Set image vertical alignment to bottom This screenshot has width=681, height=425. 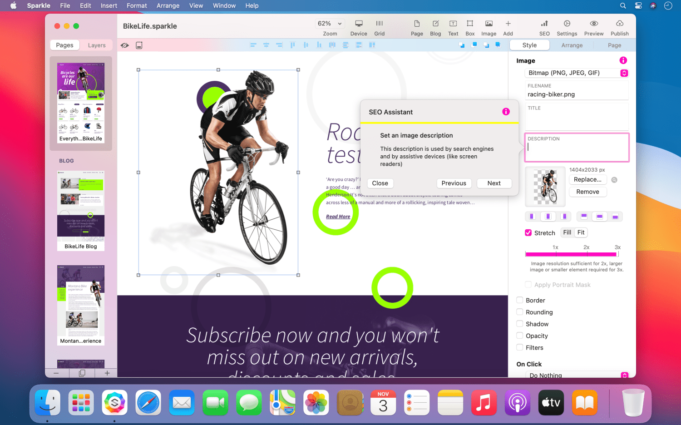coord(615,216)
